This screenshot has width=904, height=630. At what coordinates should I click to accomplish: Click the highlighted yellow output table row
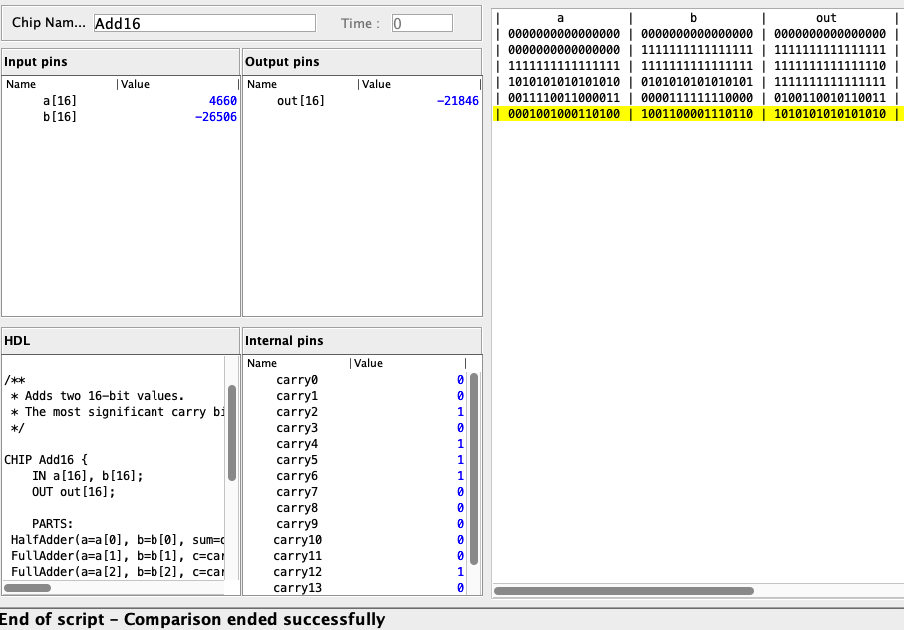698,114
